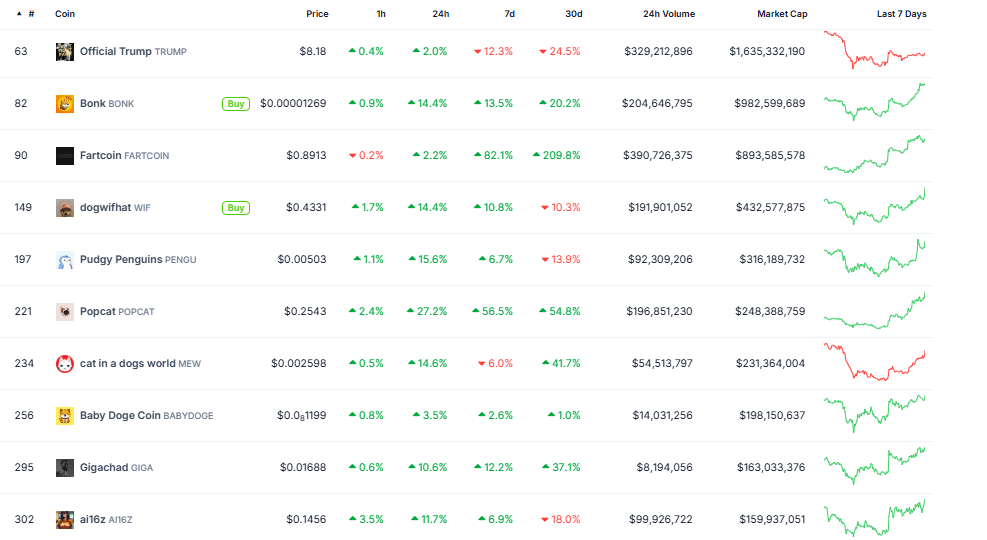This screenshot has width=987, height=540.
Task: Click the Baby Doge Coin icon
Action: point(65,416)
